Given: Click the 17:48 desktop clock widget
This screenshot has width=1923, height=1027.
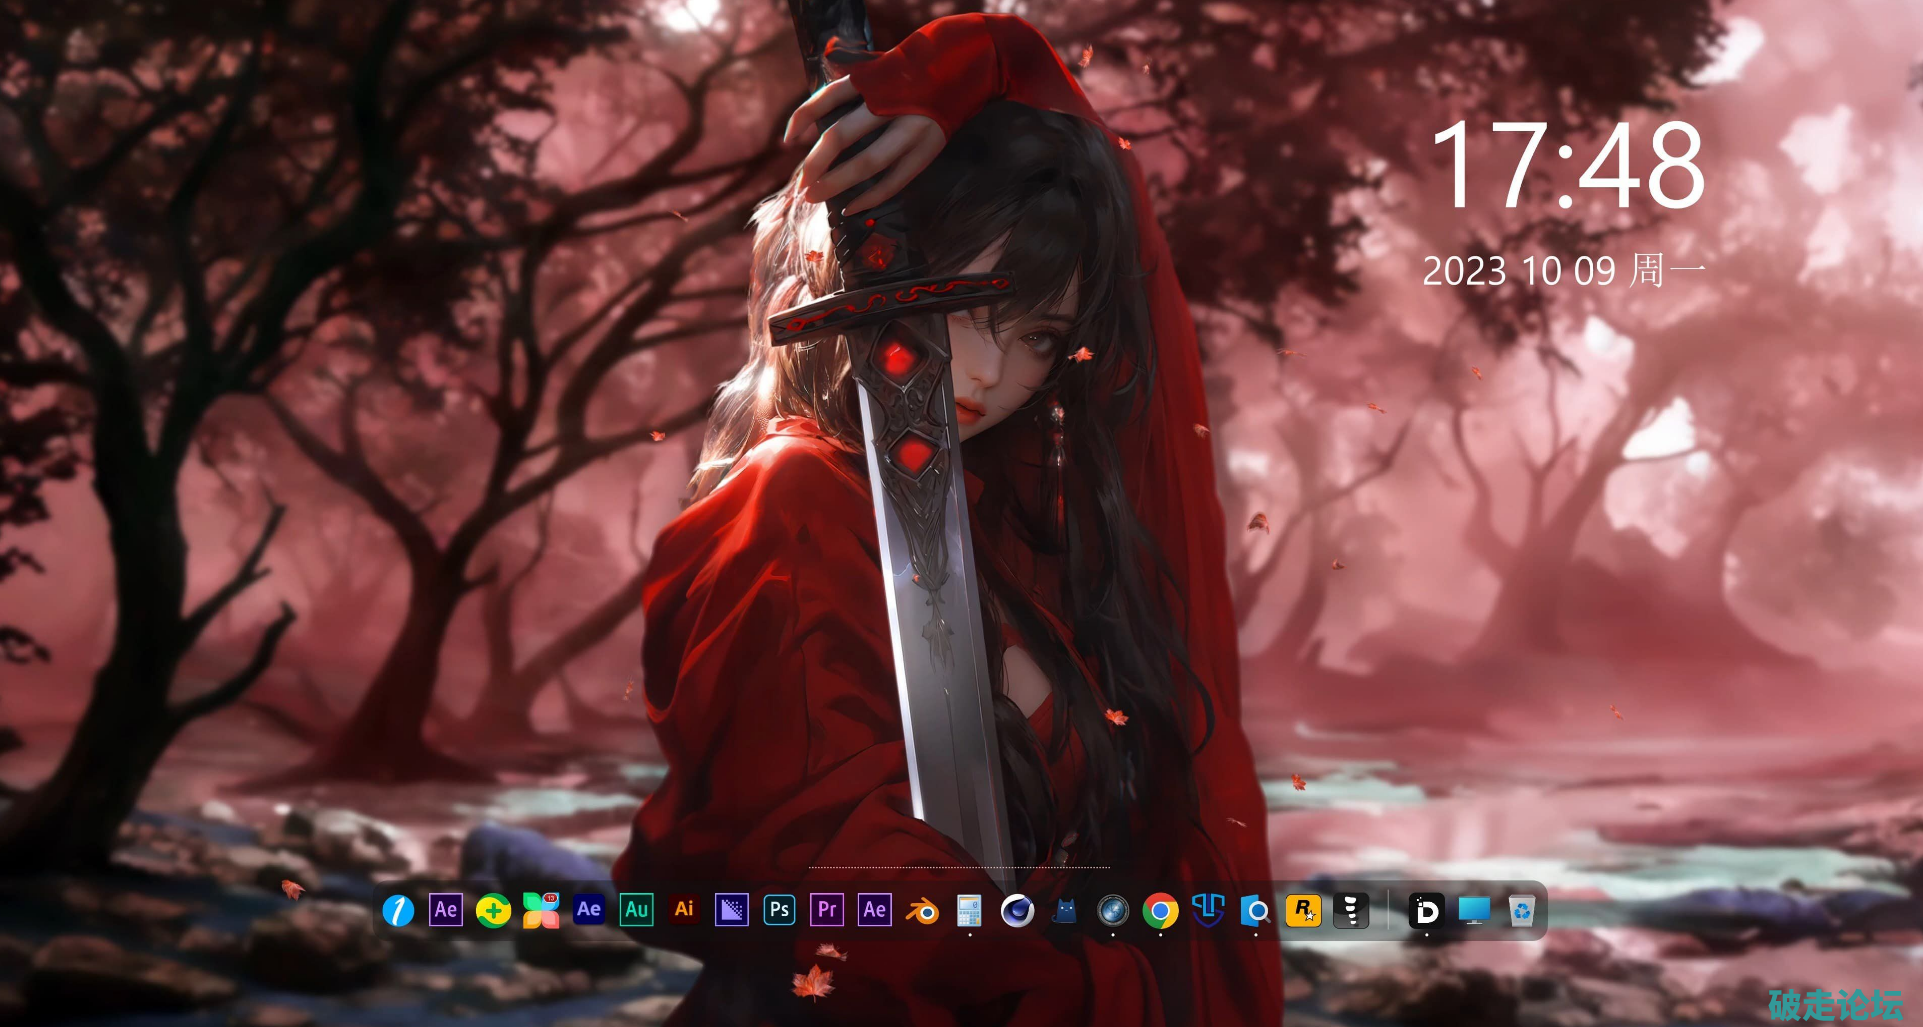Looking at the screenshot, I should (1567, 166).
